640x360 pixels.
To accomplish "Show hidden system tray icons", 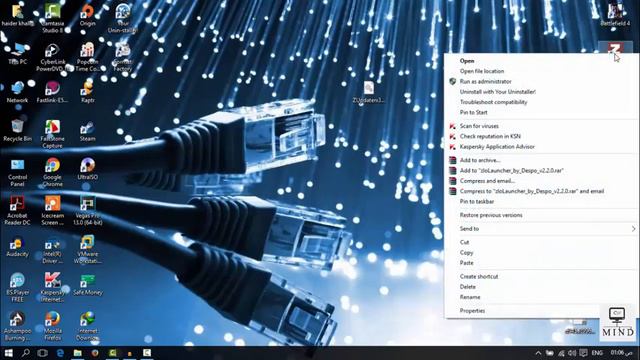I will [x=538, y=353].
